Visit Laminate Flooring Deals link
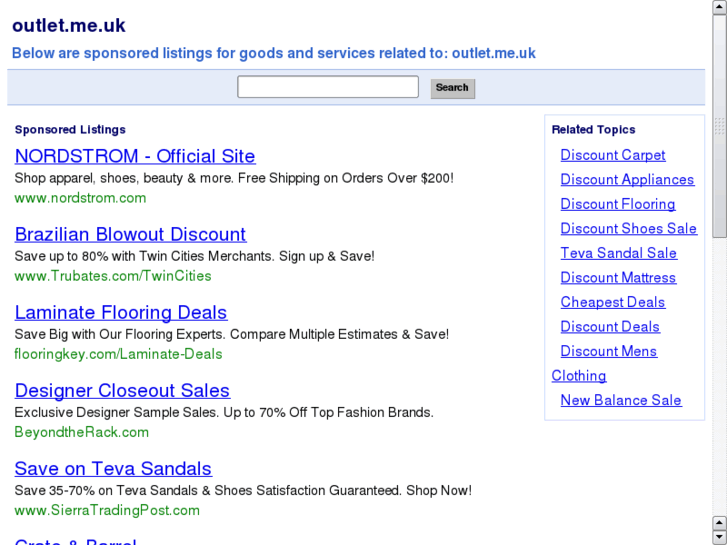This screenshot has height=545, width=727. click(121, 313)
